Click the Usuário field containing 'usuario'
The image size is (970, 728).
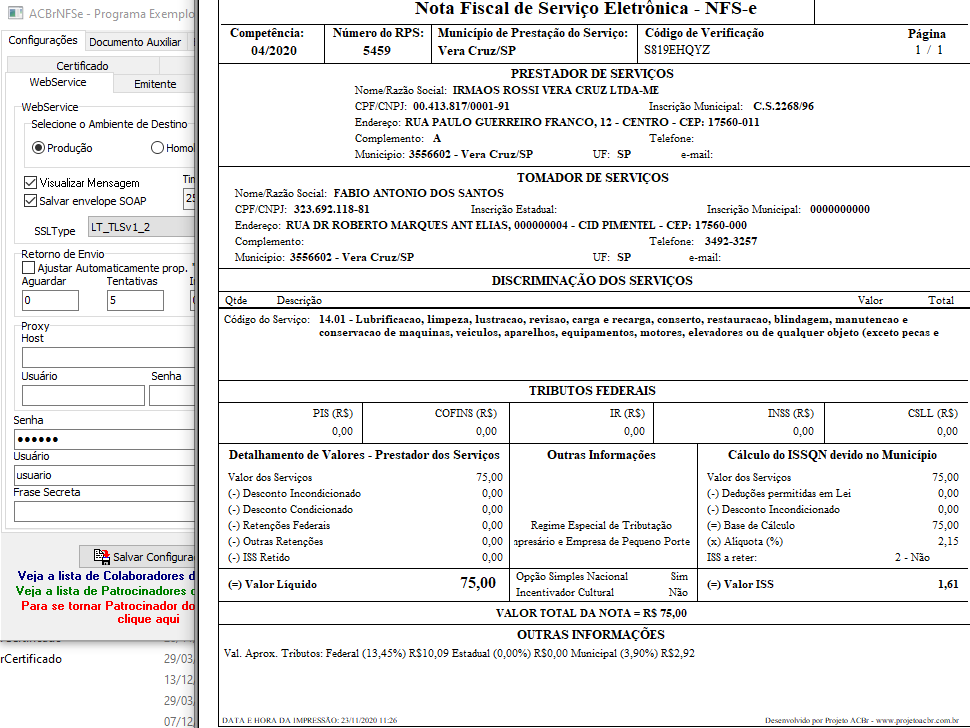pos(104,475)
